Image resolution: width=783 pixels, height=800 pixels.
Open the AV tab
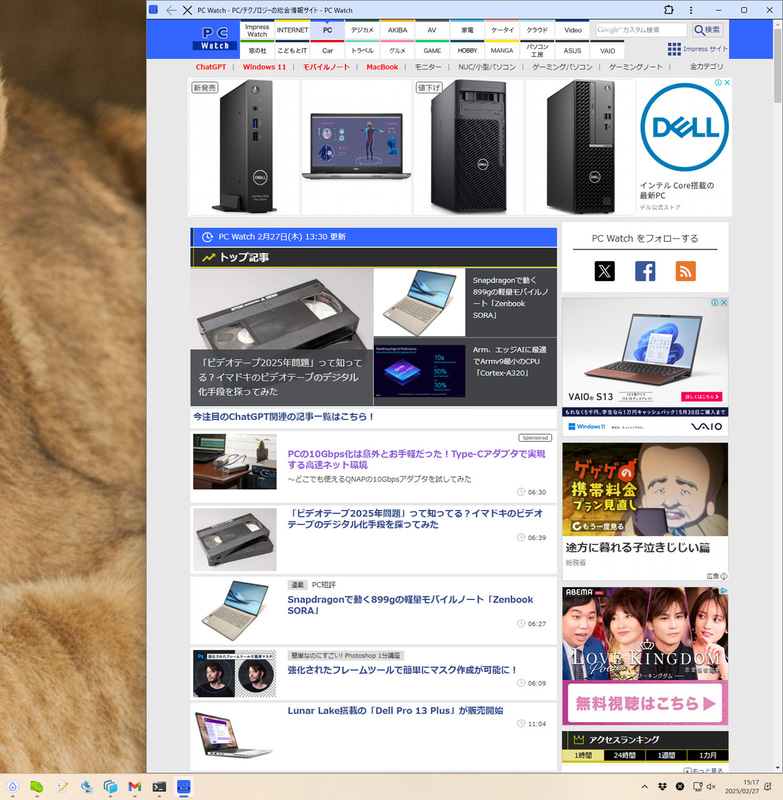point(432,30)
